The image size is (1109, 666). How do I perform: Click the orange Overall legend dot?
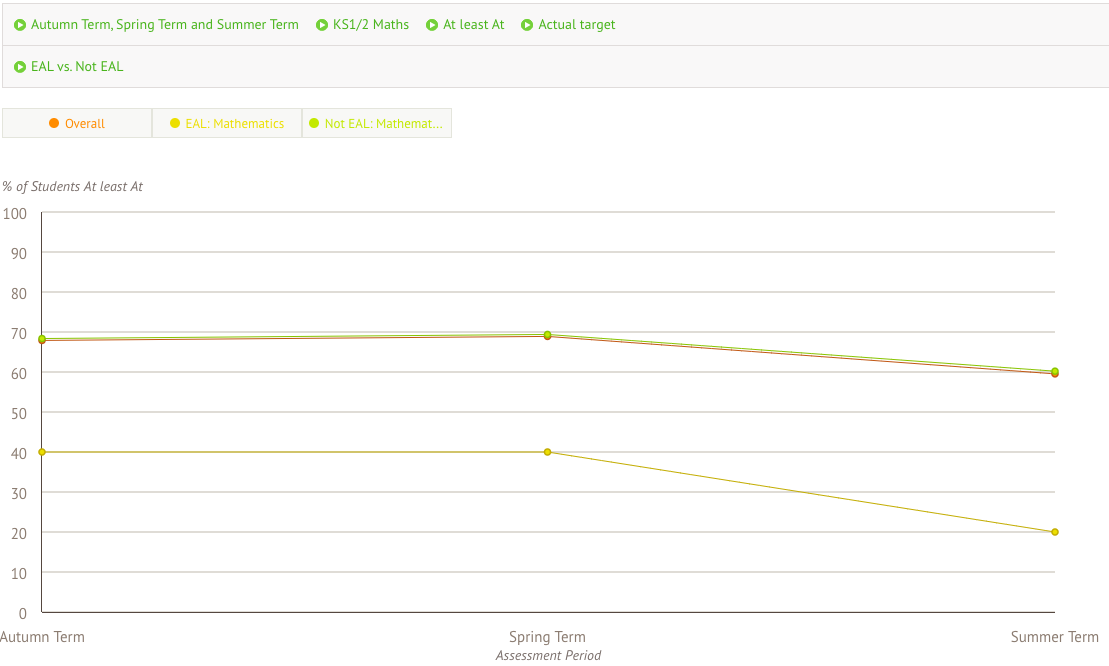click(54, 124)
